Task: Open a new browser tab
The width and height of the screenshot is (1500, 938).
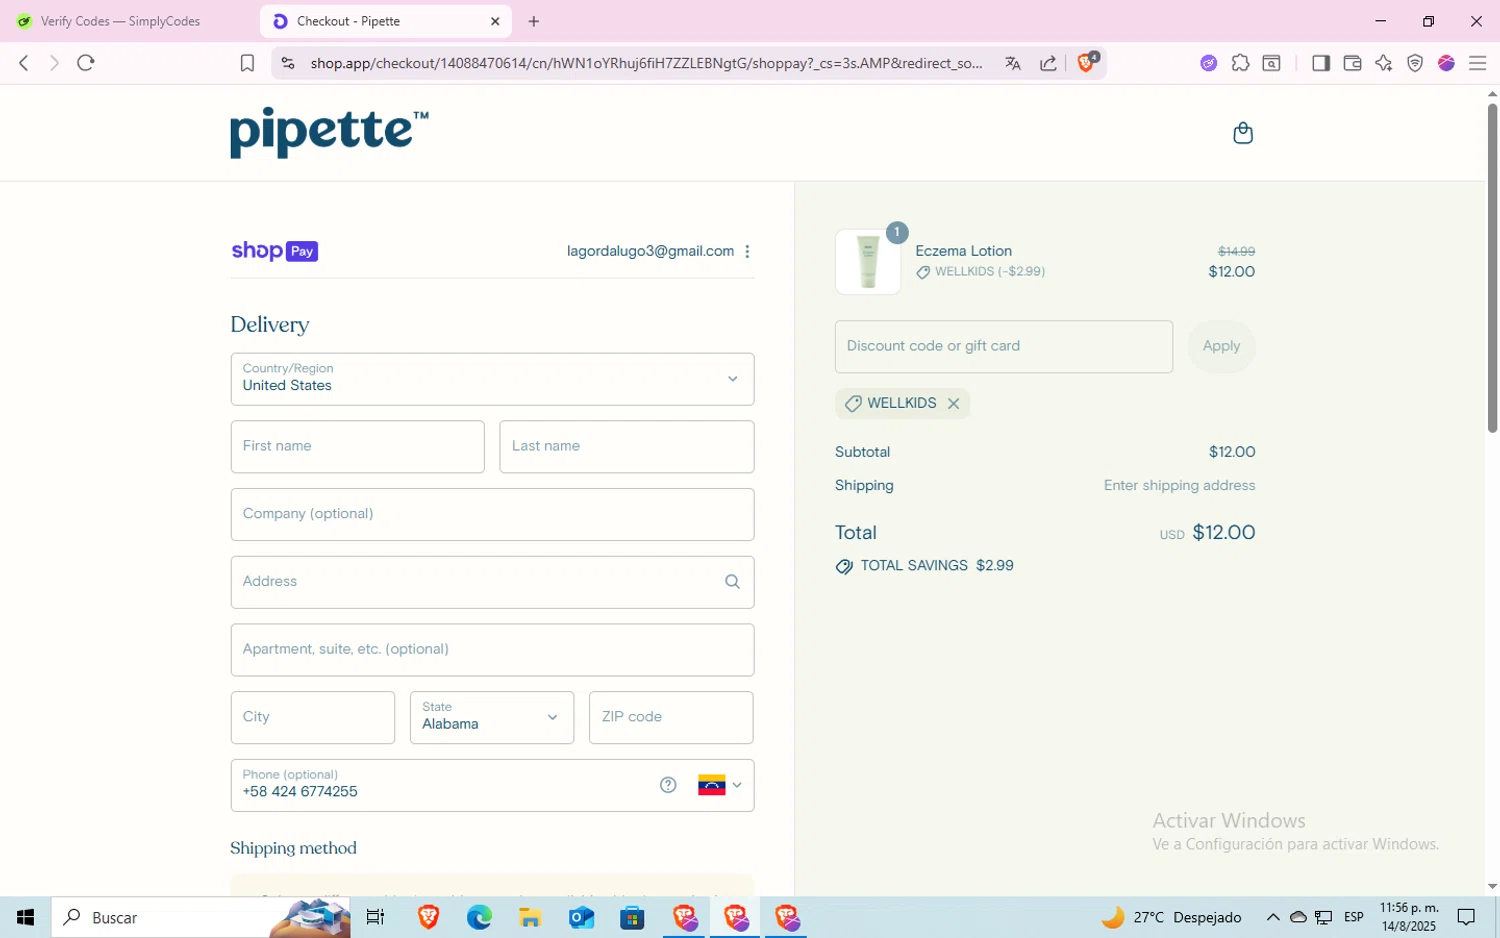Action: tap(534, 21)
